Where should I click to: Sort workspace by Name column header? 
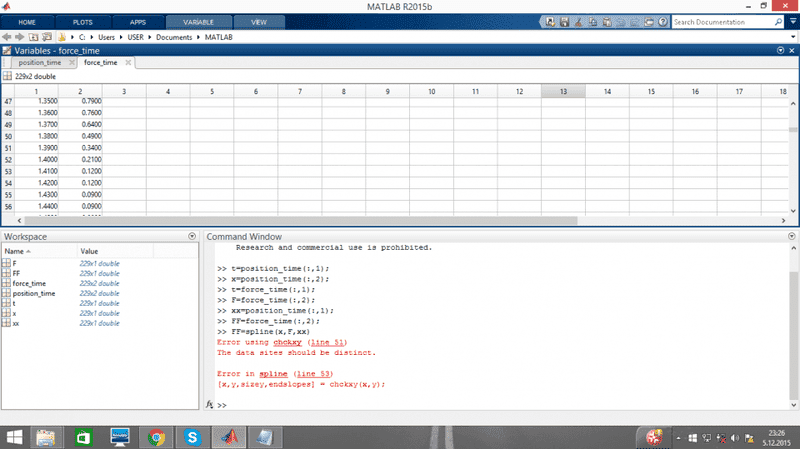(39, 251)
